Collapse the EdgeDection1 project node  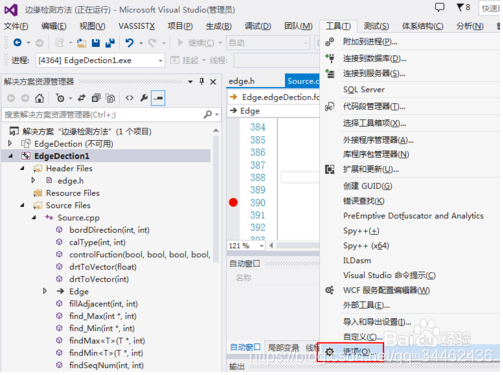click(x=11, y=156)
